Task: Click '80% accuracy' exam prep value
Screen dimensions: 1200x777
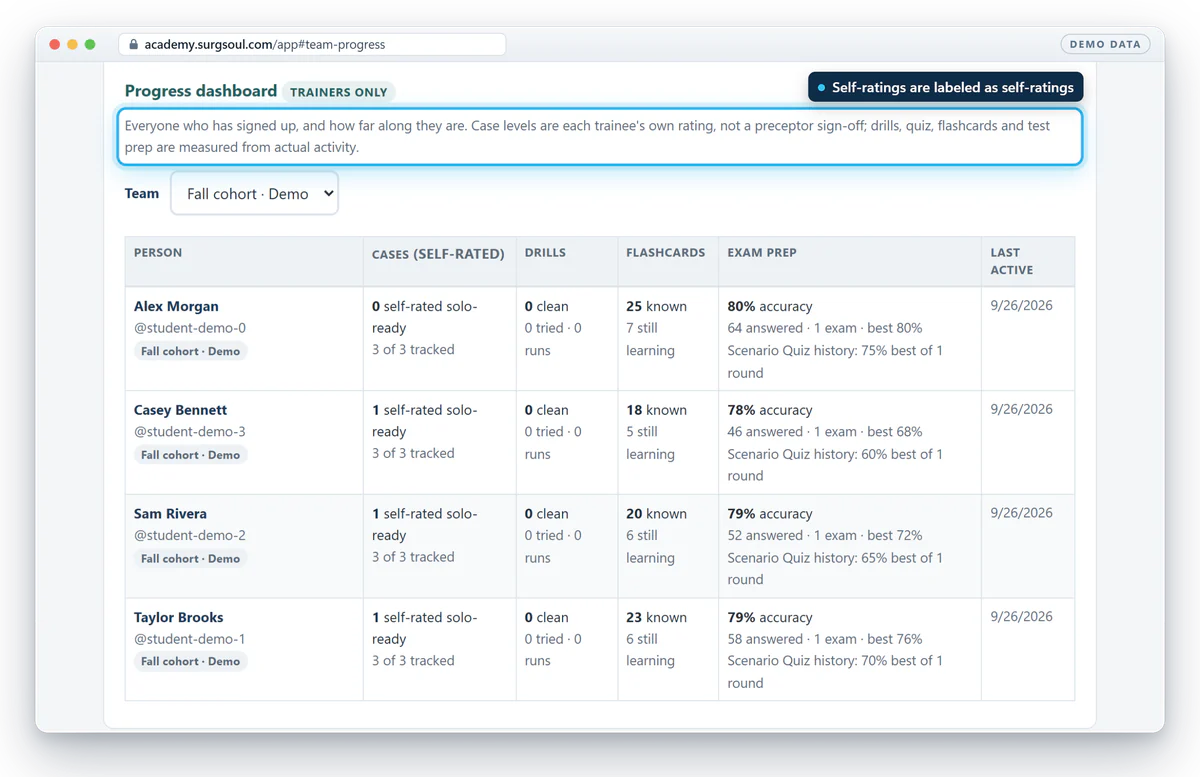Action: point(770,306)
